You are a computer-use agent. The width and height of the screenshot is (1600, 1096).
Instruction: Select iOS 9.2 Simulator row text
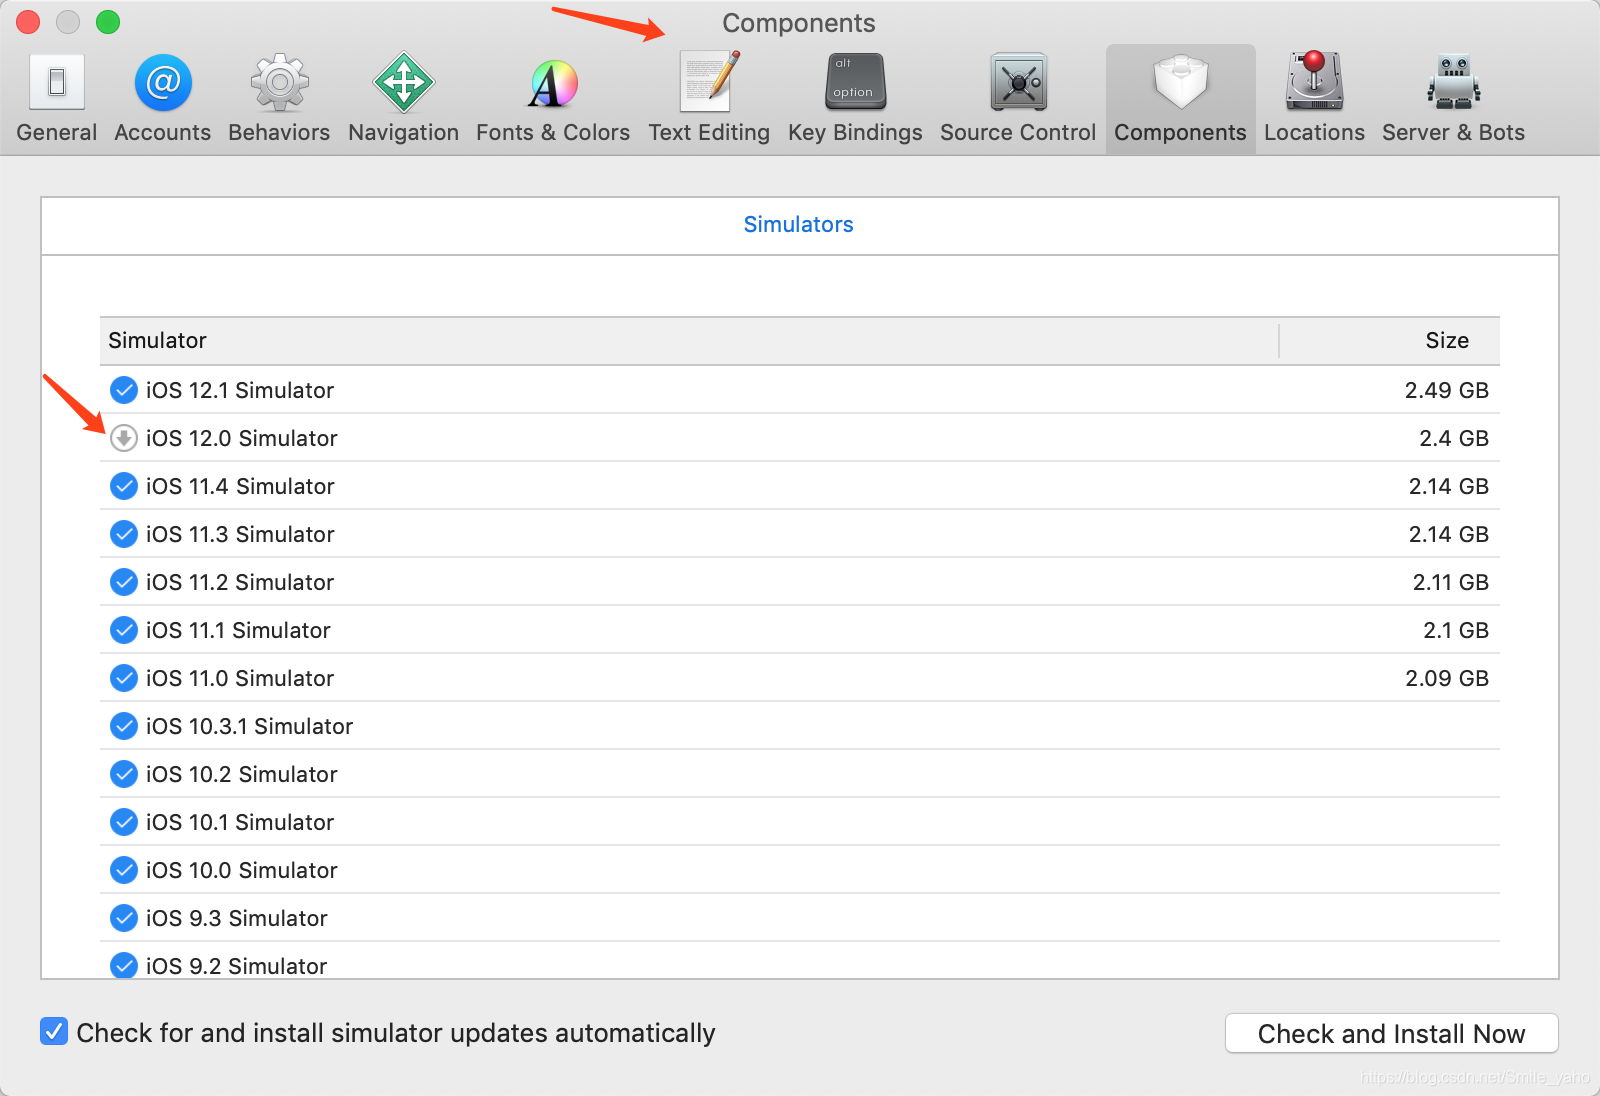point(237,966)
